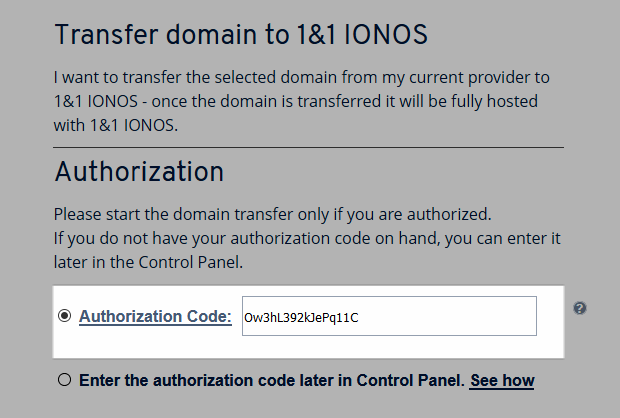Viewport: 620px width, 418px height.
Task: Open the "See how" link
Action: pos(502,381)
